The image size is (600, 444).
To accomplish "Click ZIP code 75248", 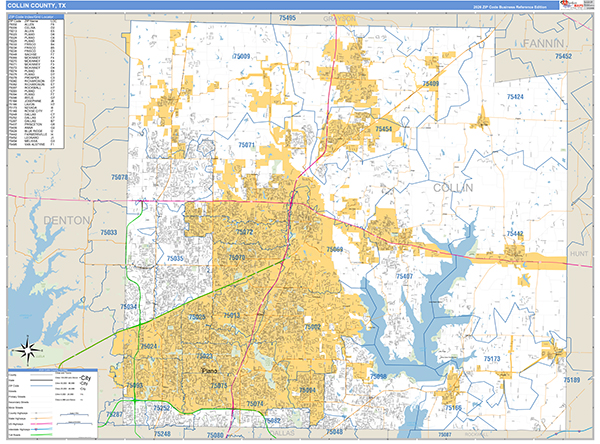I will [x=162, y=434].
